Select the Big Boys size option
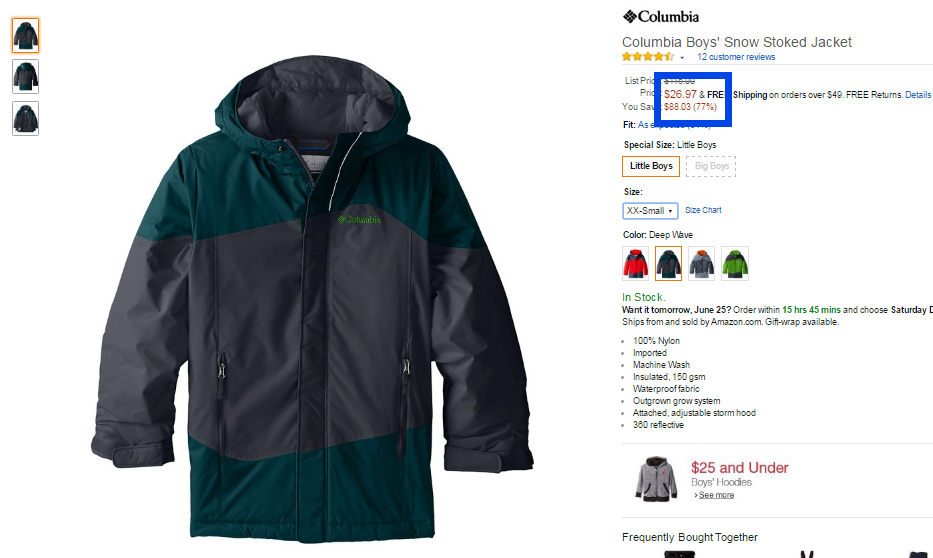This screenshot has width=933, height=558. click(711, 166)
